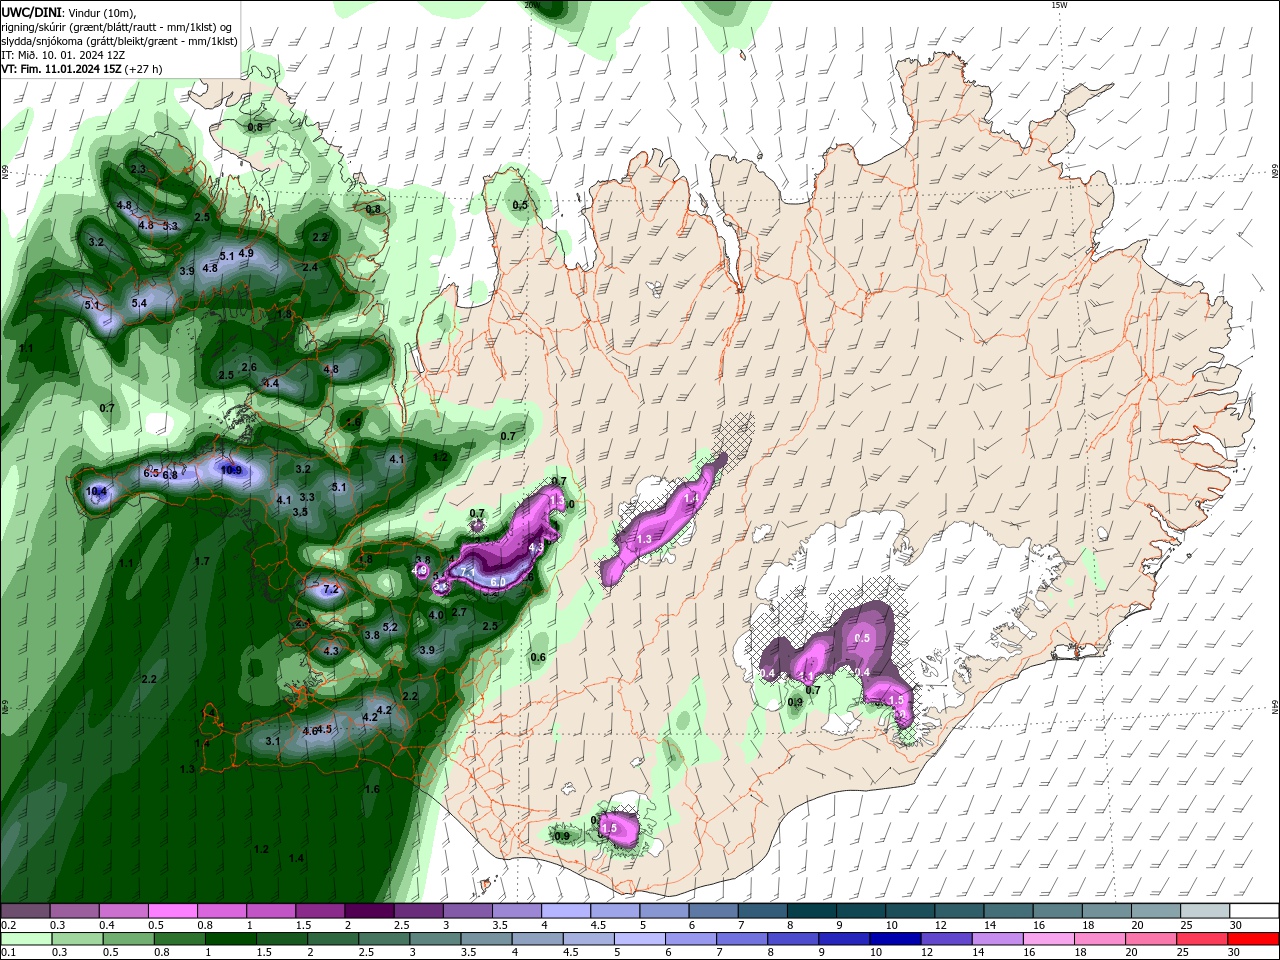Click the 6.5 precipitation value

151,473
